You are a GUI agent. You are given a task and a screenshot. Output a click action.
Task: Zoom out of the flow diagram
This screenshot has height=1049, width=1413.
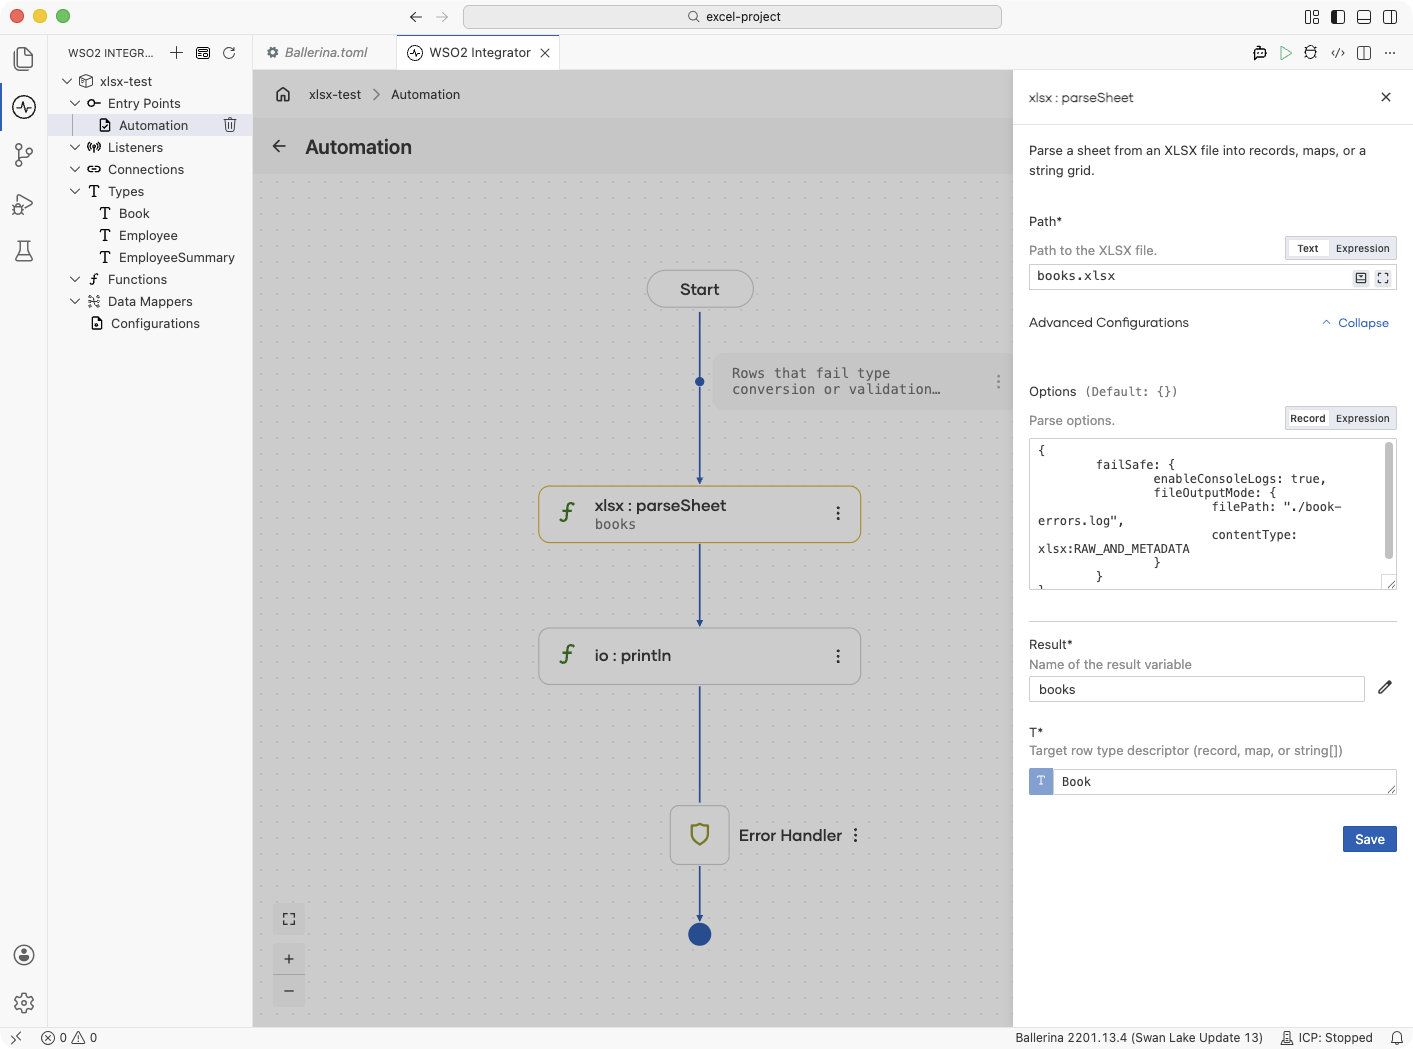click(x=289, y=991)
